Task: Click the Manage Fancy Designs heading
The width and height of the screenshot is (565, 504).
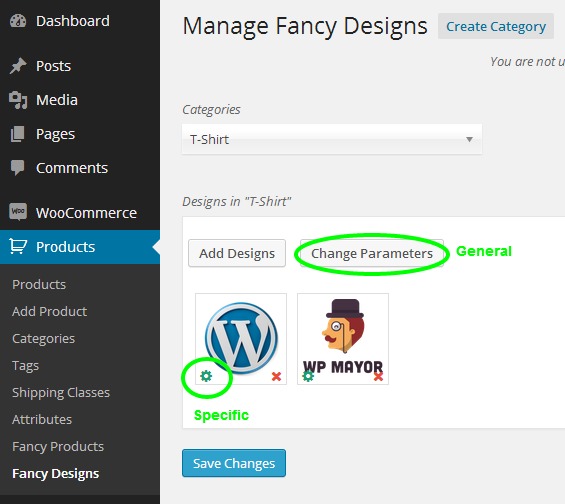Action: [x=305, y=26]
